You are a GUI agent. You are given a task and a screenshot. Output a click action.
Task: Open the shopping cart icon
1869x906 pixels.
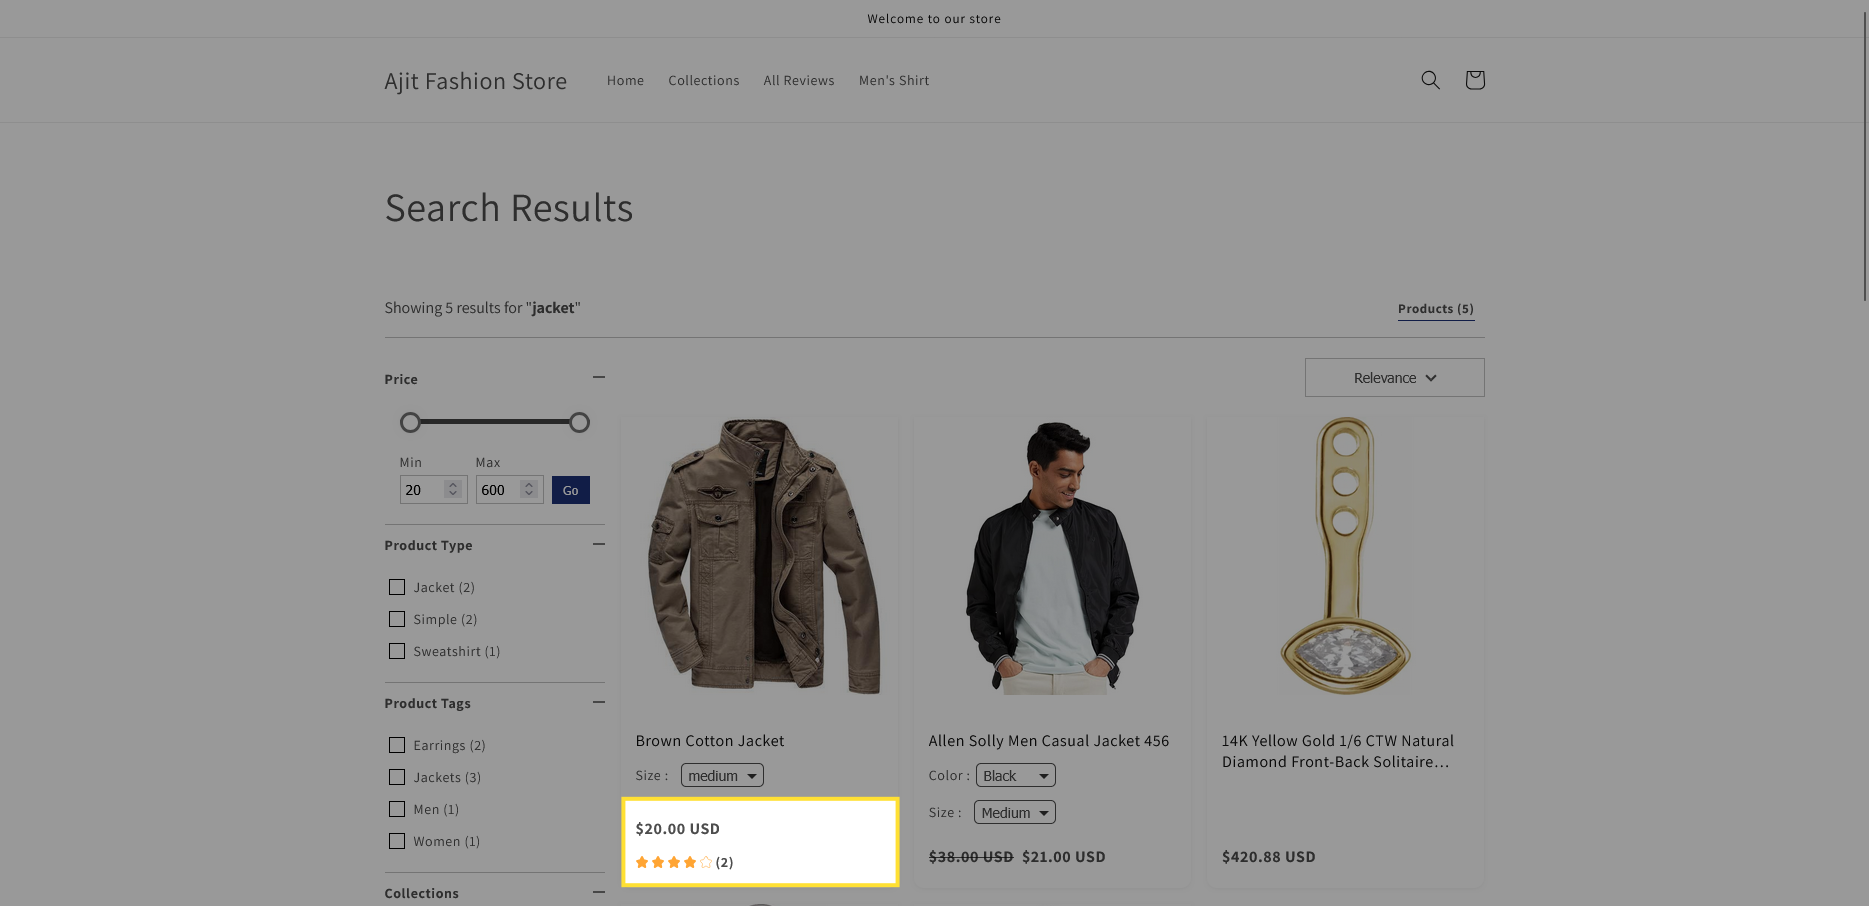point(1474,80)
